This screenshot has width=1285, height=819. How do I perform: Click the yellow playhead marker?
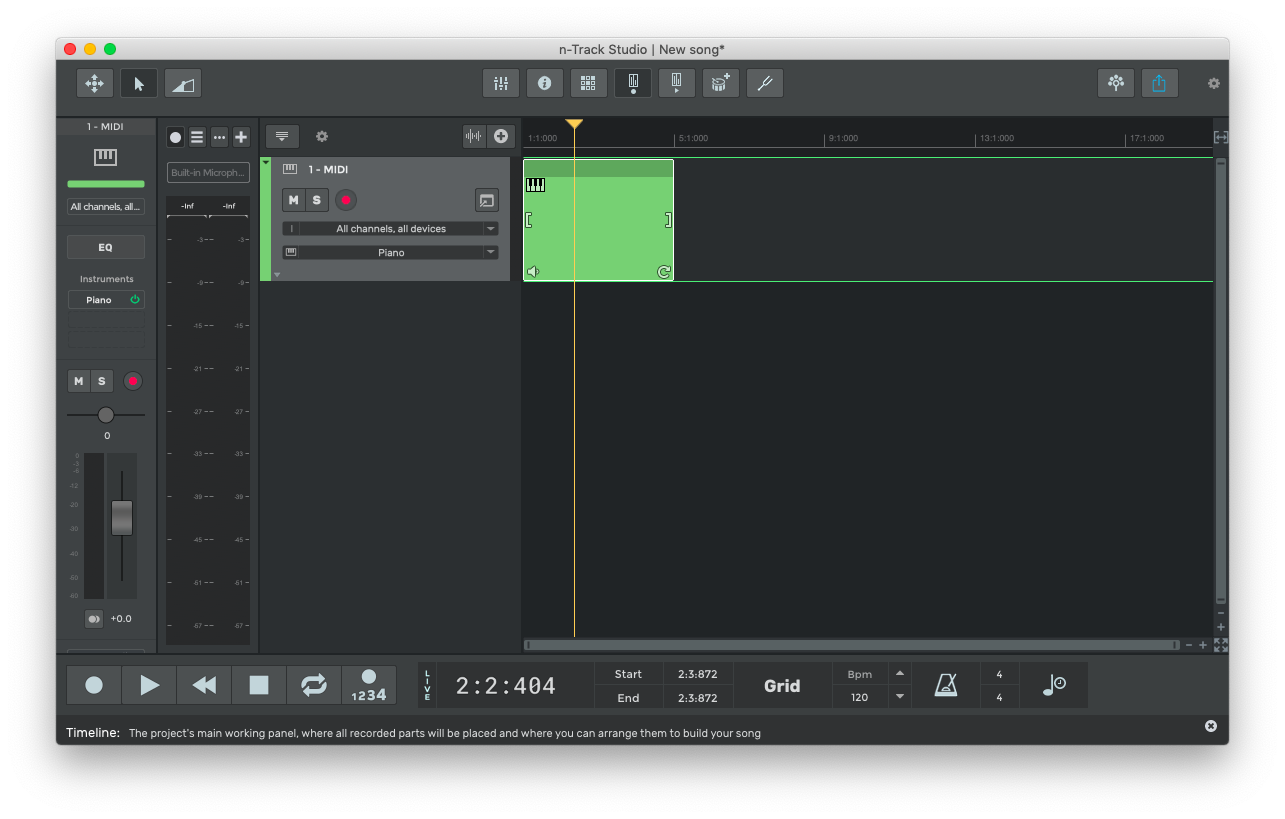[574, 124]
